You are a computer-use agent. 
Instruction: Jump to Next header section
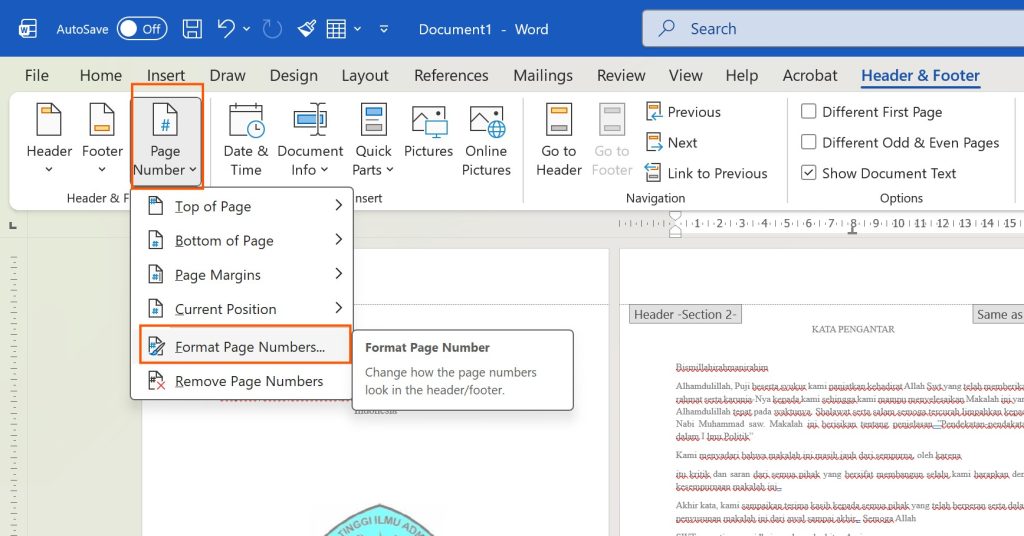pos(671,142)
